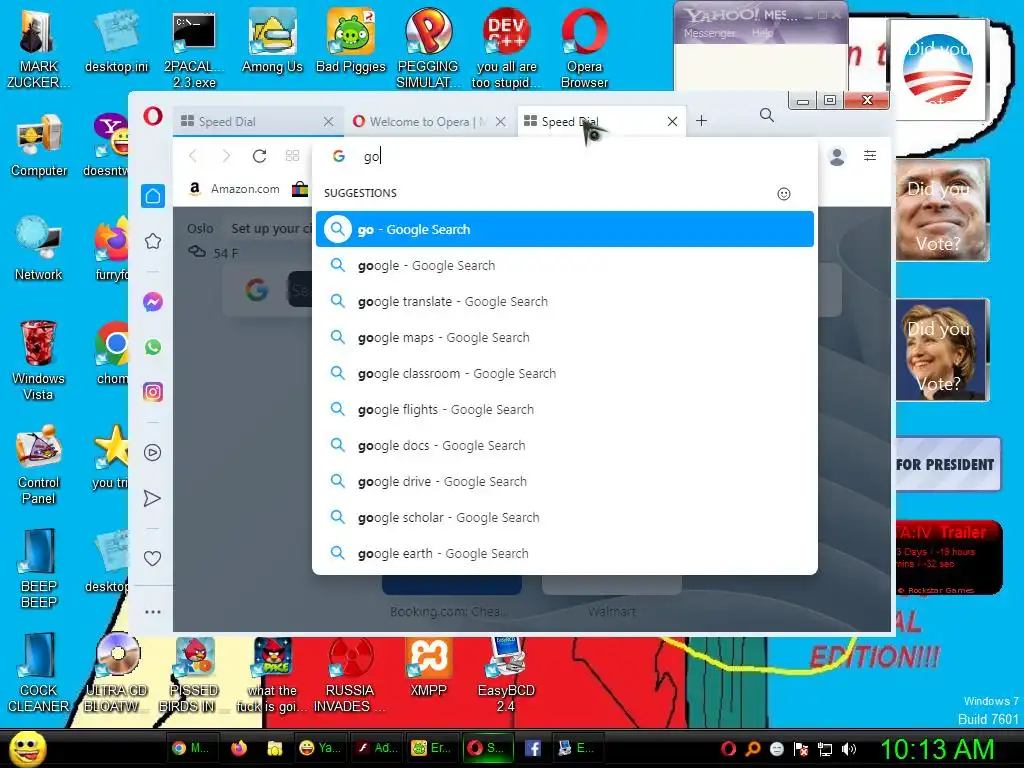Viewport: 1024px width, 768px height.
Task: Open Bookmarks star in Opera sidebar
Action: (153, 241)
